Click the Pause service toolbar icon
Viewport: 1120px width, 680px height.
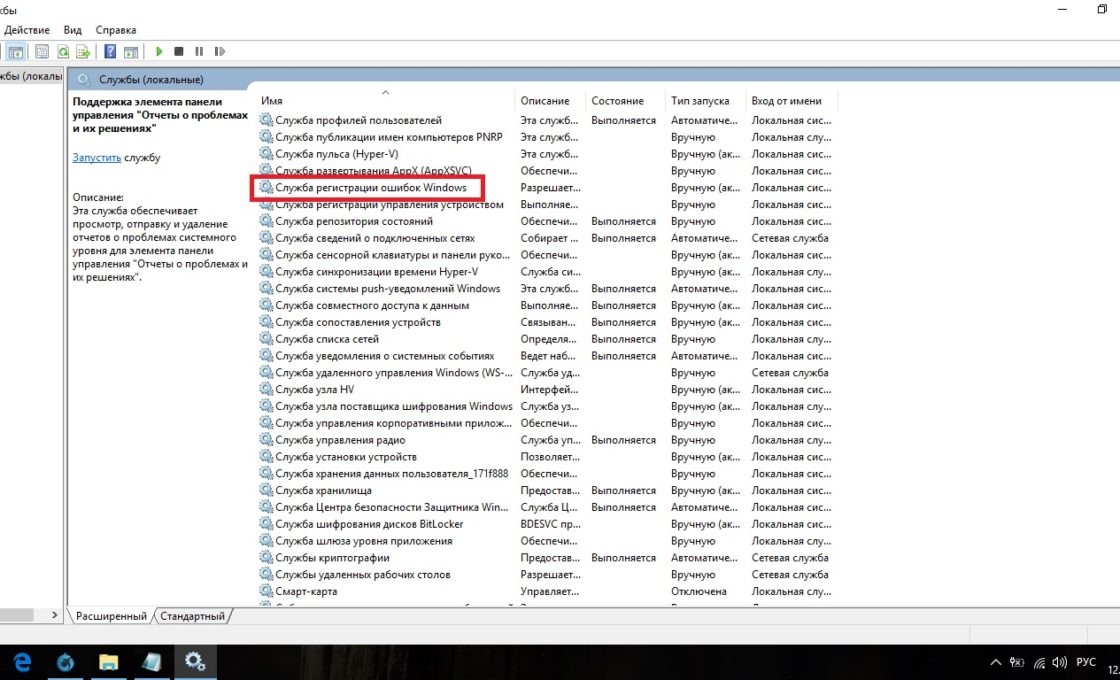point(199,51)
